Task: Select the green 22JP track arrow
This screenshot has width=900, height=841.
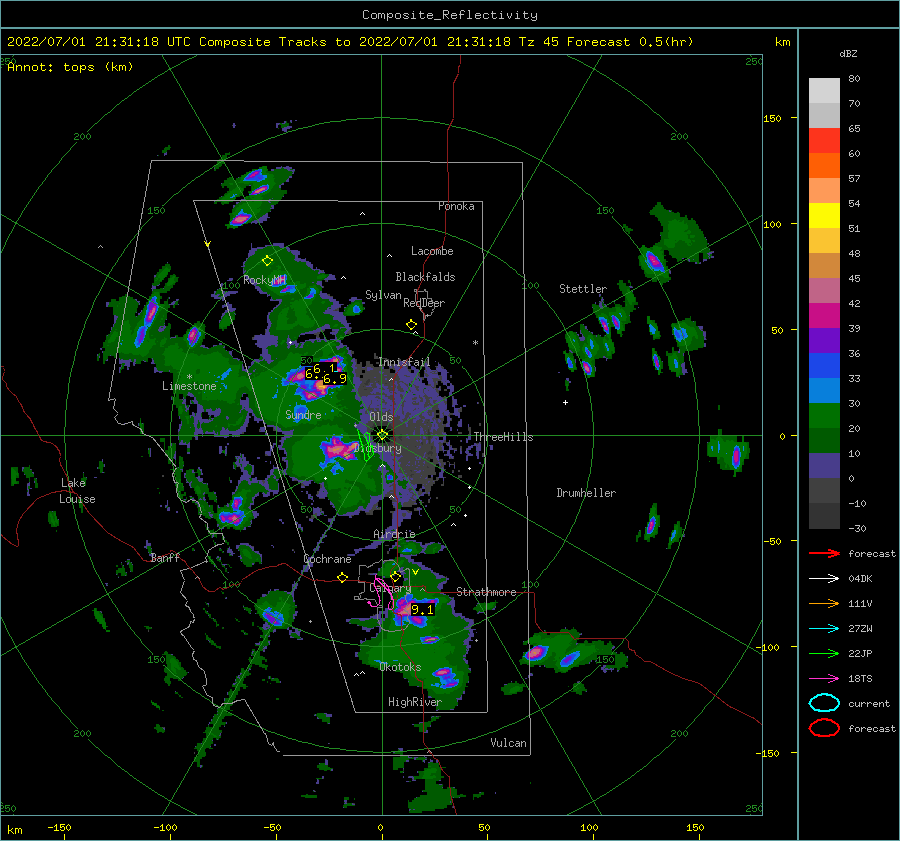Action: coord(824,653)
